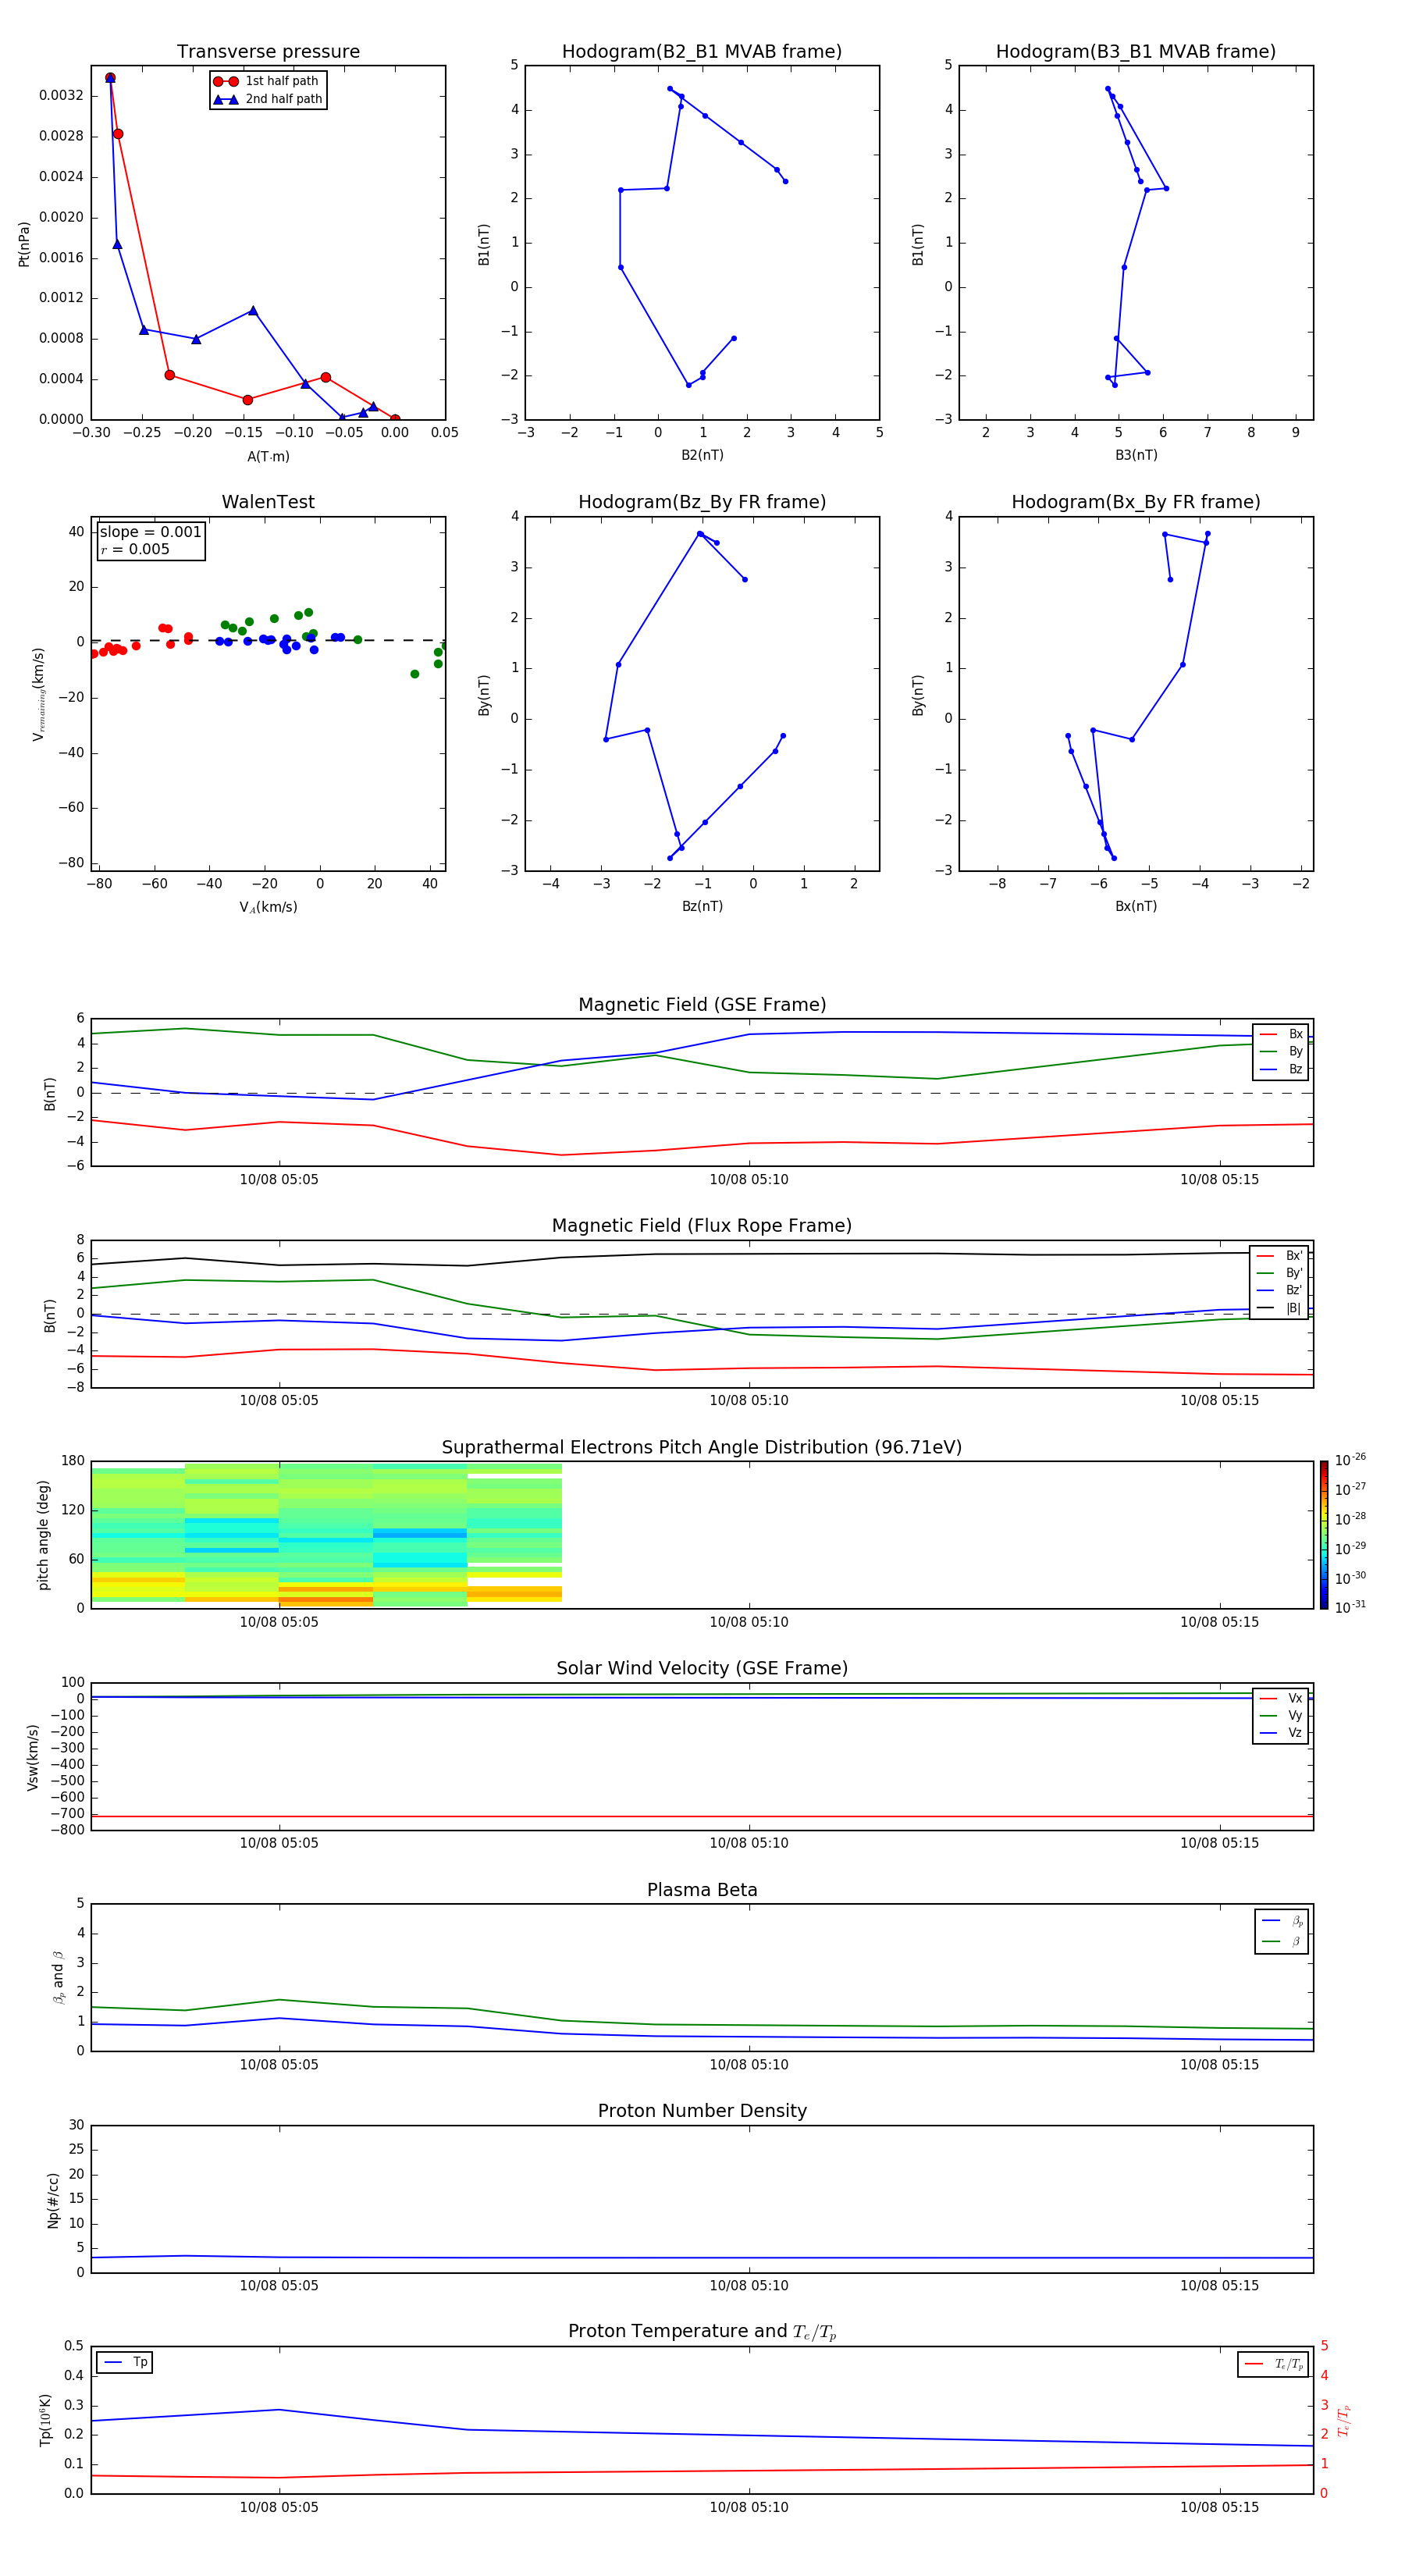Click the 'Proton Number Density' plot title
Screen dimensions: 1405x2576
tap(702, 2111)
